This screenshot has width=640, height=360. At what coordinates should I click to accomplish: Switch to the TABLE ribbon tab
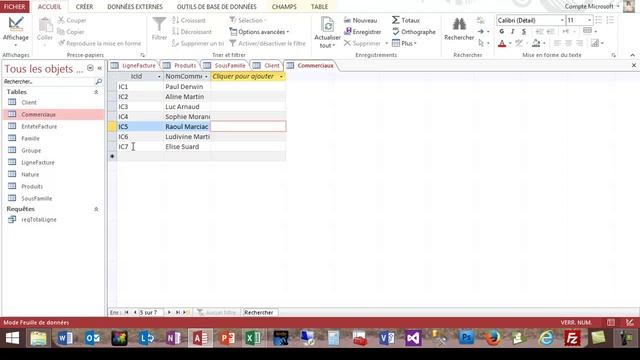(319, 7)
